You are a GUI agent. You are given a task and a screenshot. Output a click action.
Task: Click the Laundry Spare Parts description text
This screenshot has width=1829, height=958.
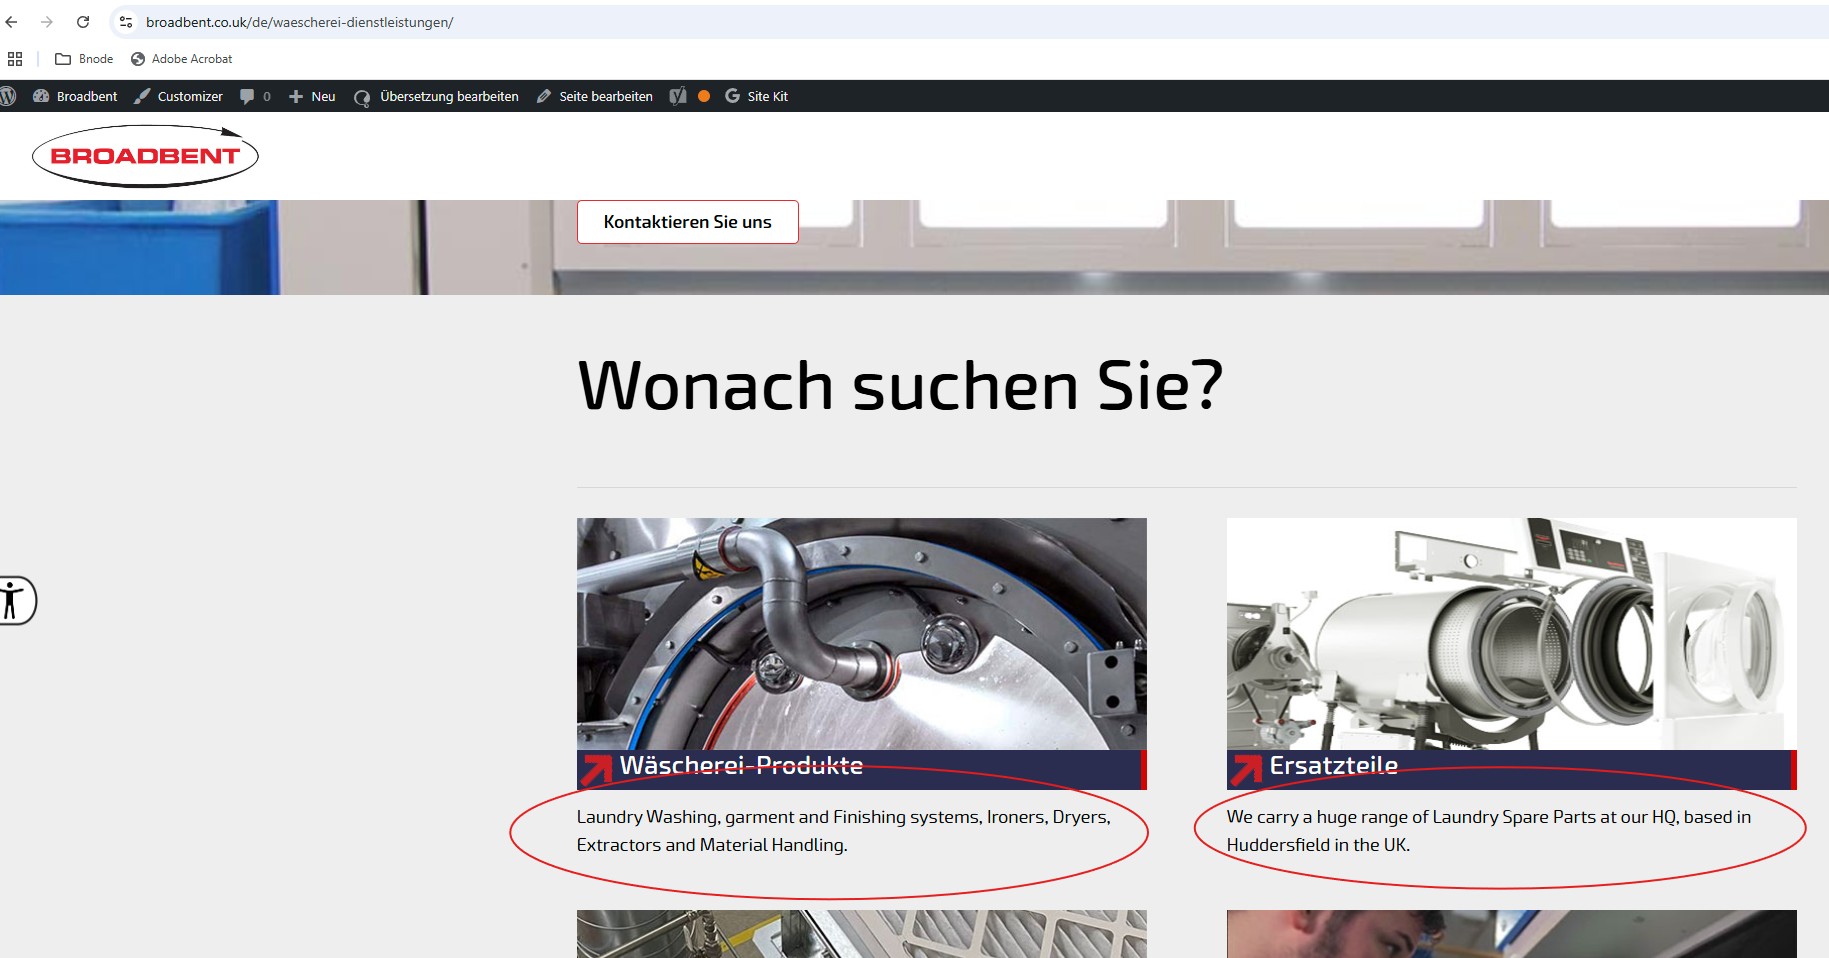[x=1489, y=831]
